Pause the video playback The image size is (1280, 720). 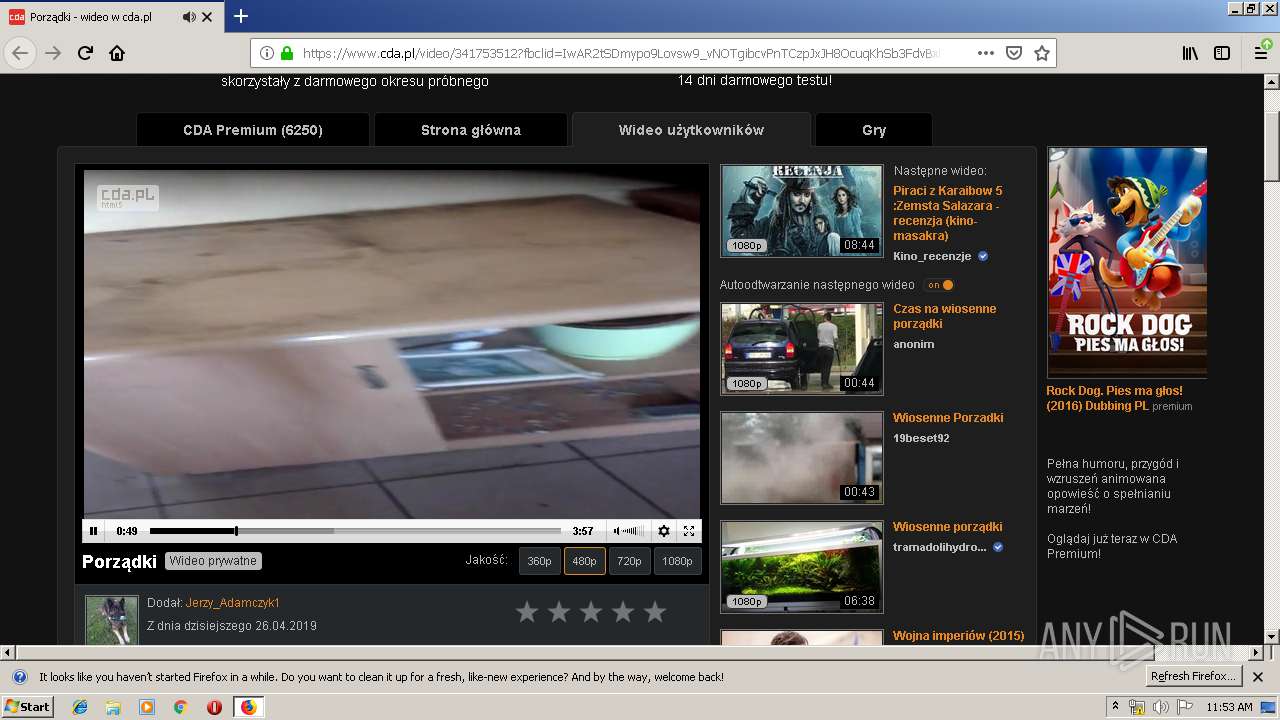(x=94, y=531)
